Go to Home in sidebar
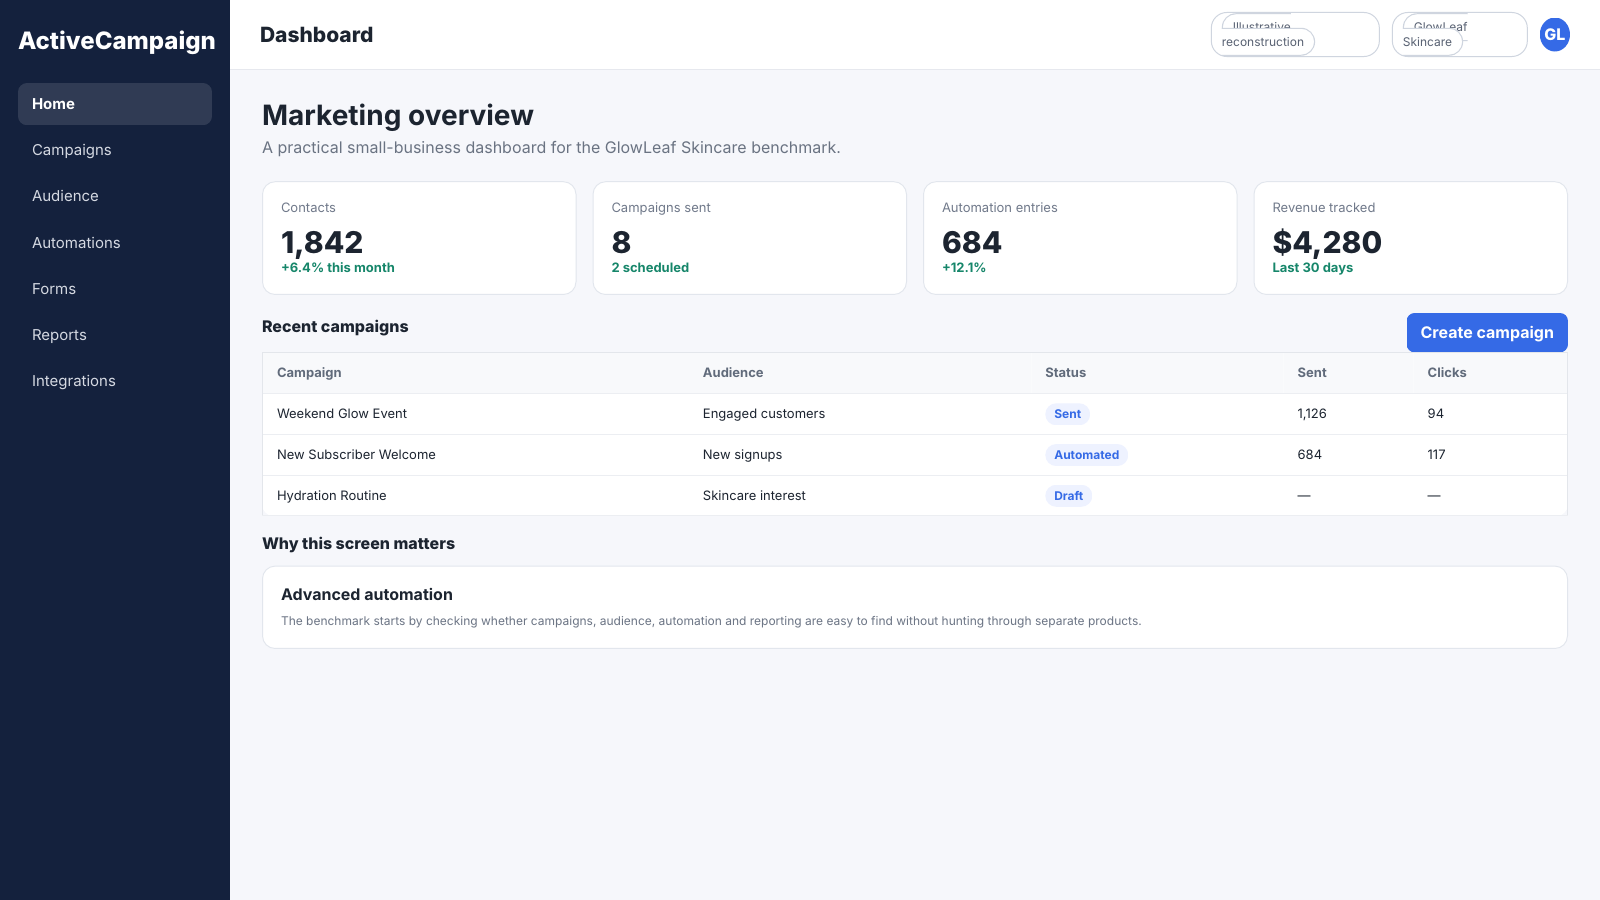This screenshot has height=900, width=1600. coord(115,104)
